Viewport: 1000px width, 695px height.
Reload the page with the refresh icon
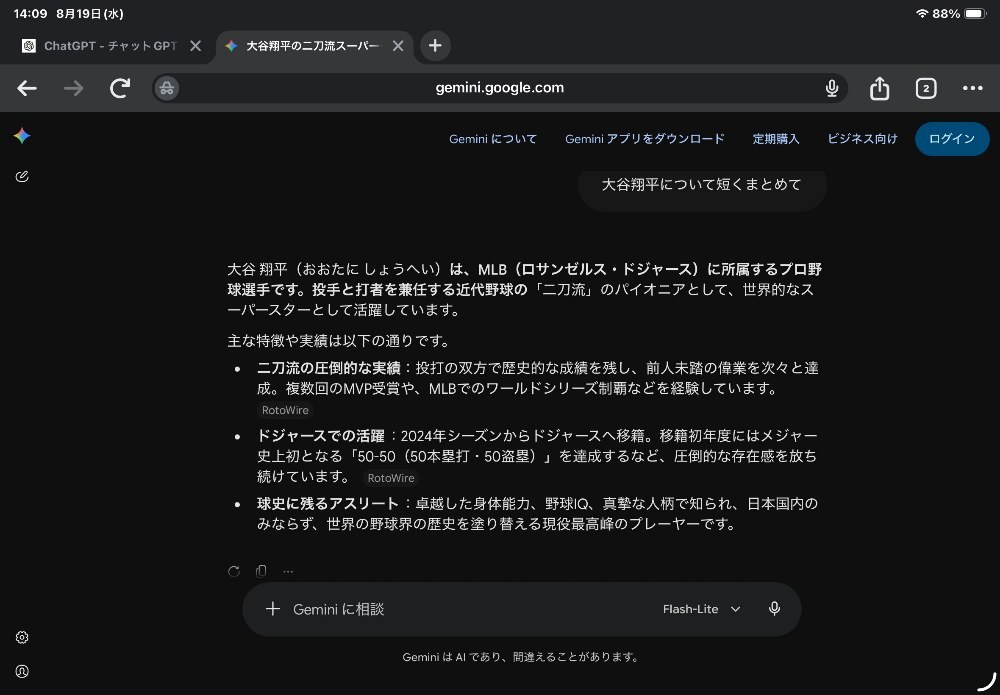[x=120, y=88]
